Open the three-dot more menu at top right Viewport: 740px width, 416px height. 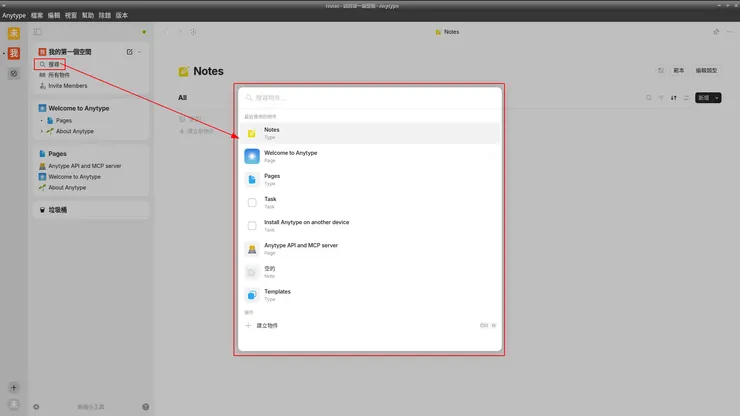730,32
